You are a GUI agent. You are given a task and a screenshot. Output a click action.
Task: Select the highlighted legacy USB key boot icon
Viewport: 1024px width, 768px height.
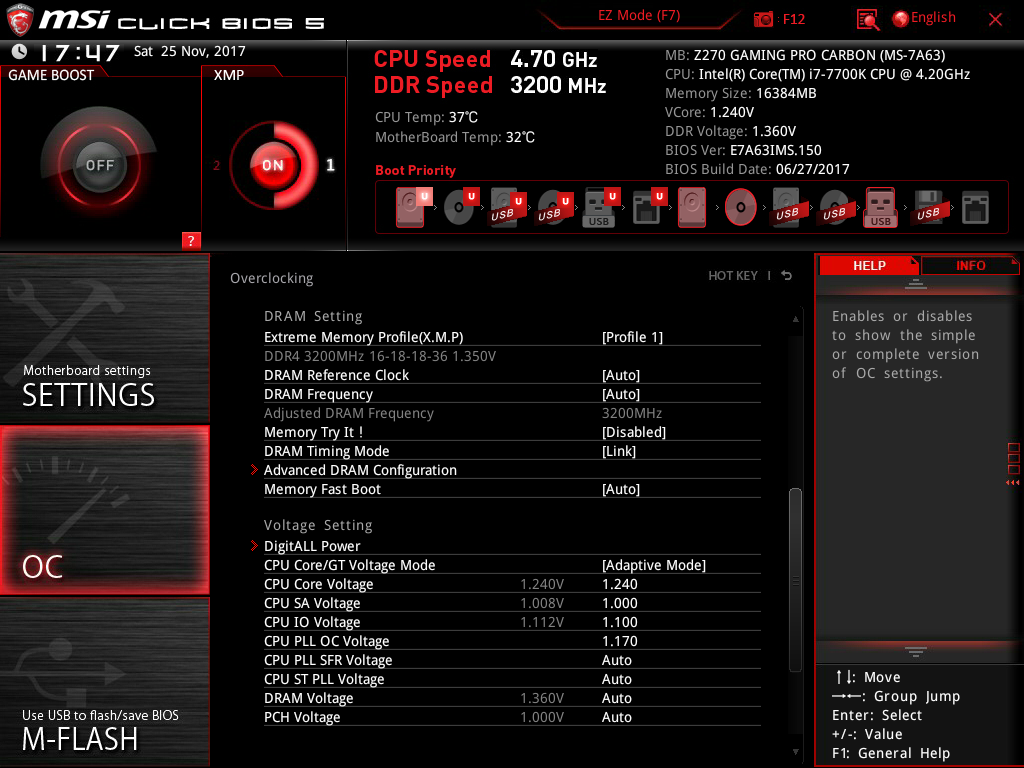click(x=881, y=207)
